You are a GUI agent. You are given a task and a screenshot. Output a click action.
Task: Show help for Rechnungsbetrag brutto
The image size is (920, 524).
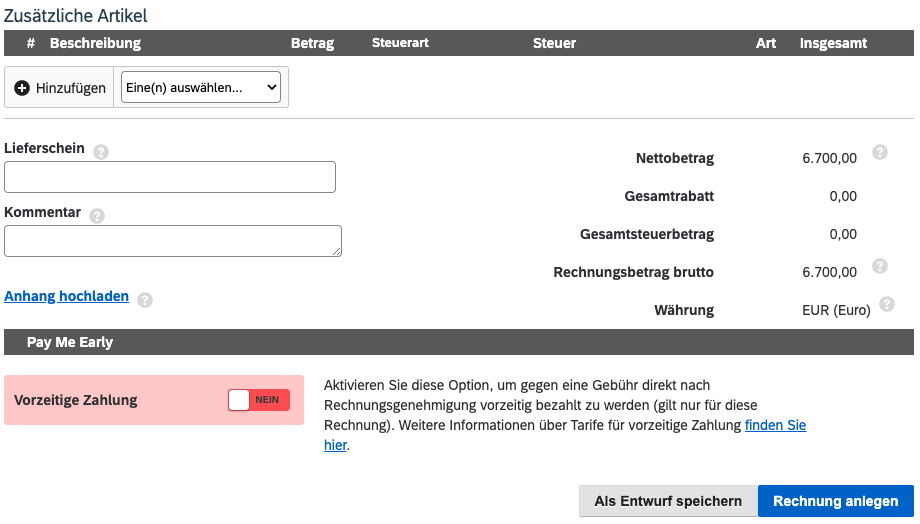[x=880, y=266]
